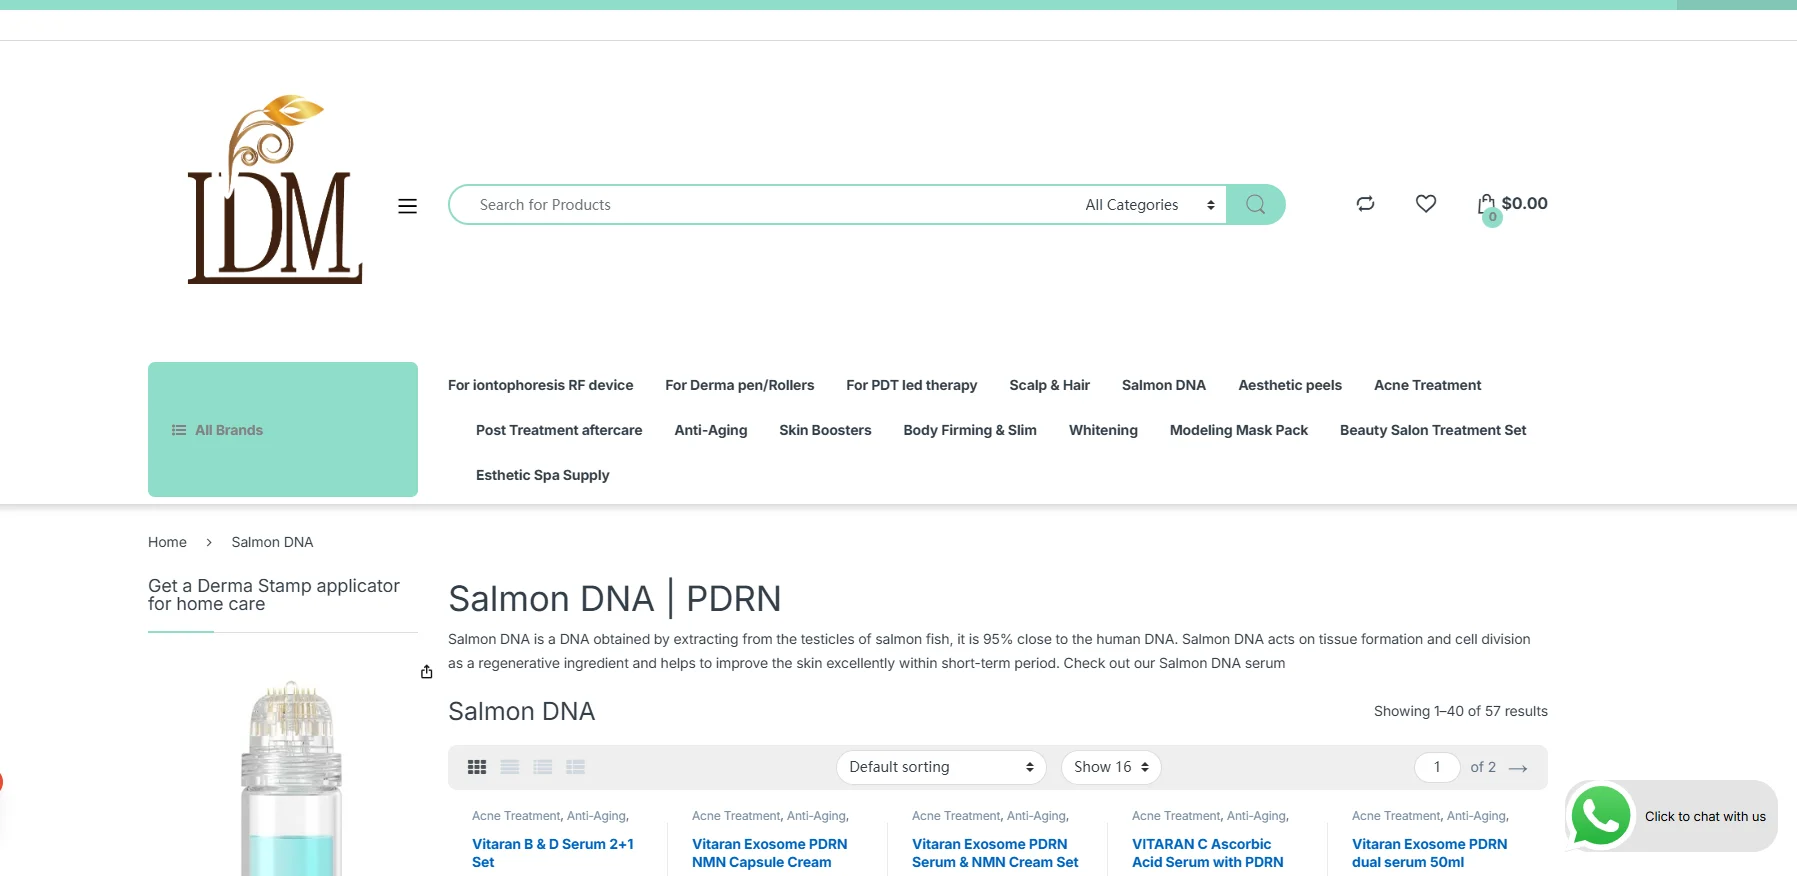
Task: Open the hamburger menu icon
Action: tap(407, 206)
